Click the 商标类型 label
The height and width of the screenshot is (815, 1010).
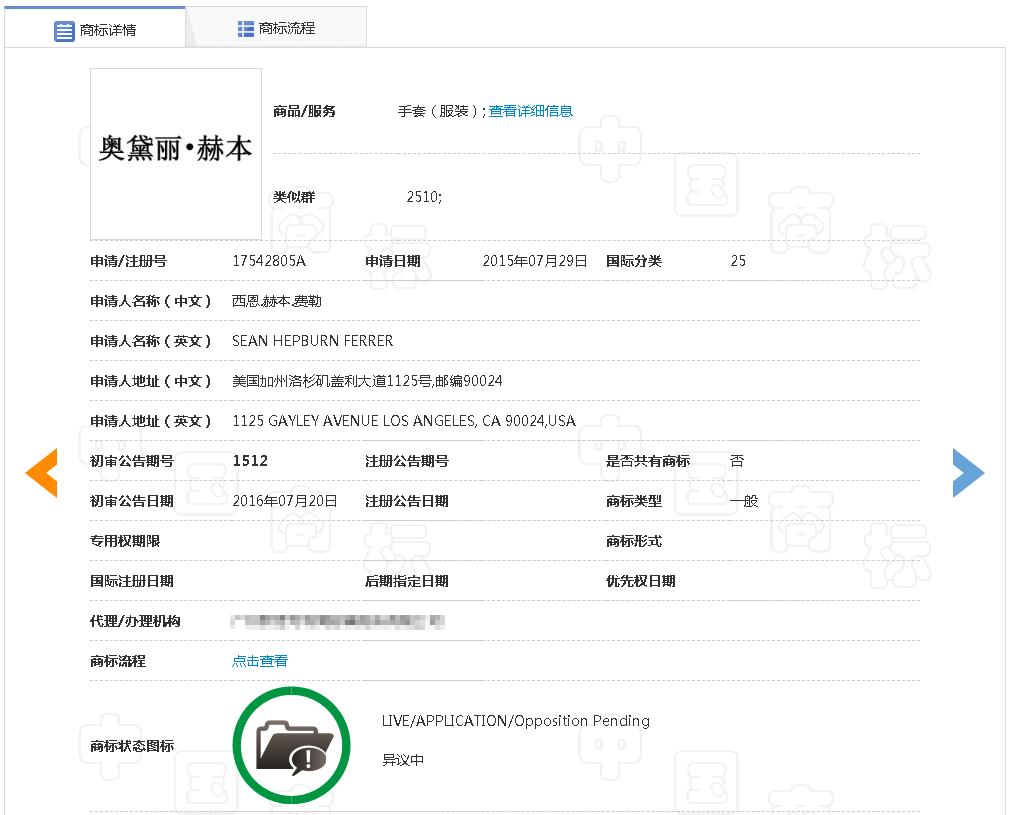tap(634, 501)
